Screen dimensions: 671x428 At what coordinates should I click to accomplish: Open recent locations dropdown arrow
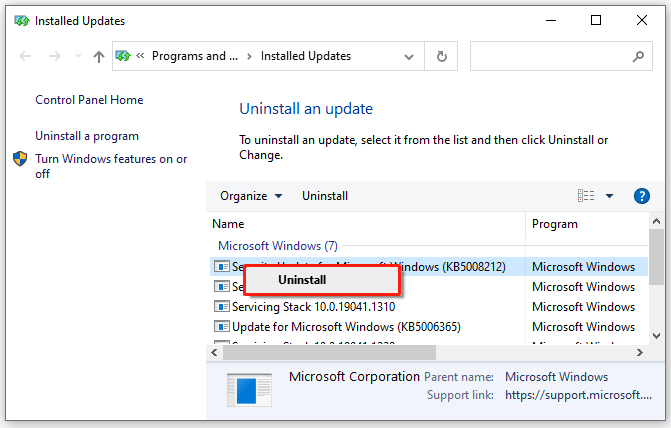coord(78,56)
